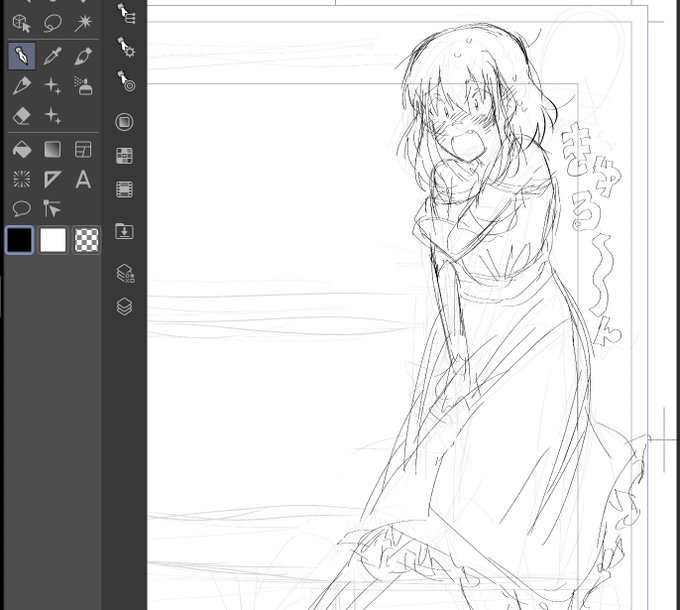Image resolution: width=680 pixels, height=610 pixels.
Task: Select the Brush tool
Action: coord(83,56)
